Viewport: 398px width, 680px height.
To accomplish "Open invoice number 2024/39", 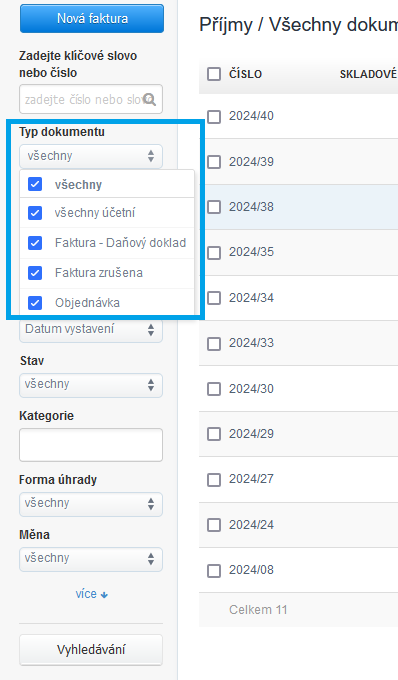I will tap(251, 161).
